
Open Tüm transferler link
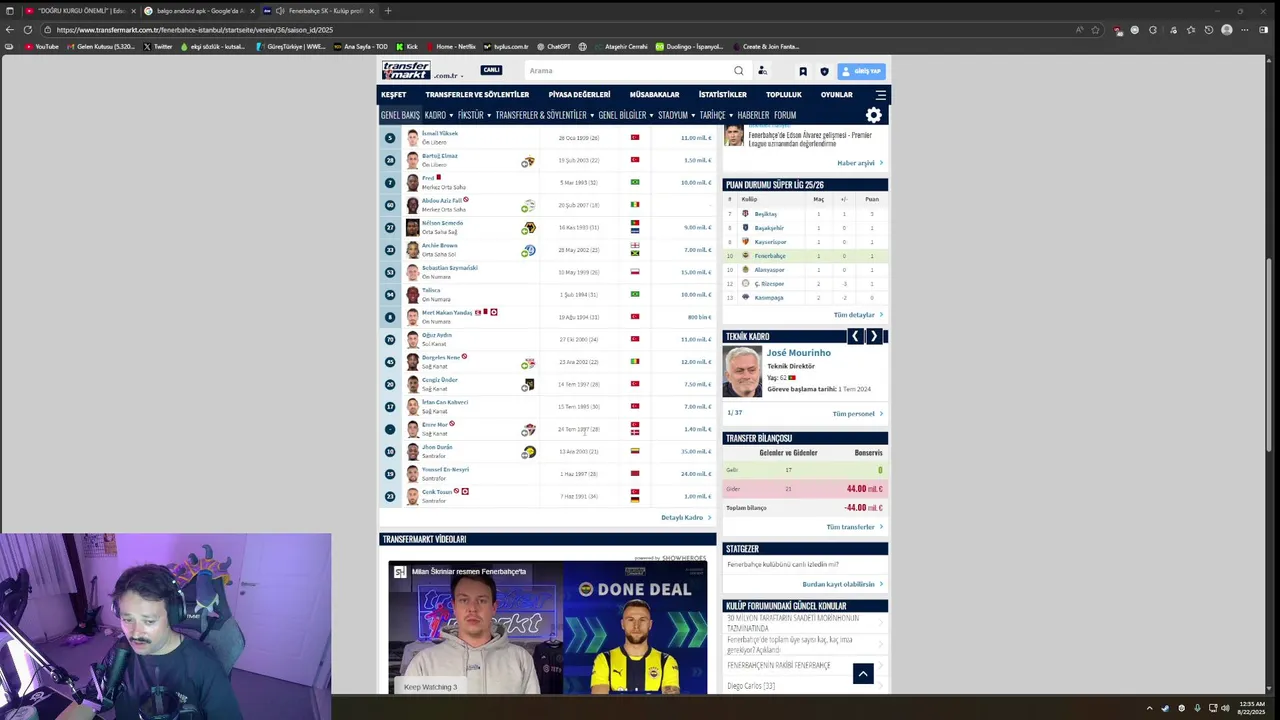pyautogui.click(x=854, y=527)
